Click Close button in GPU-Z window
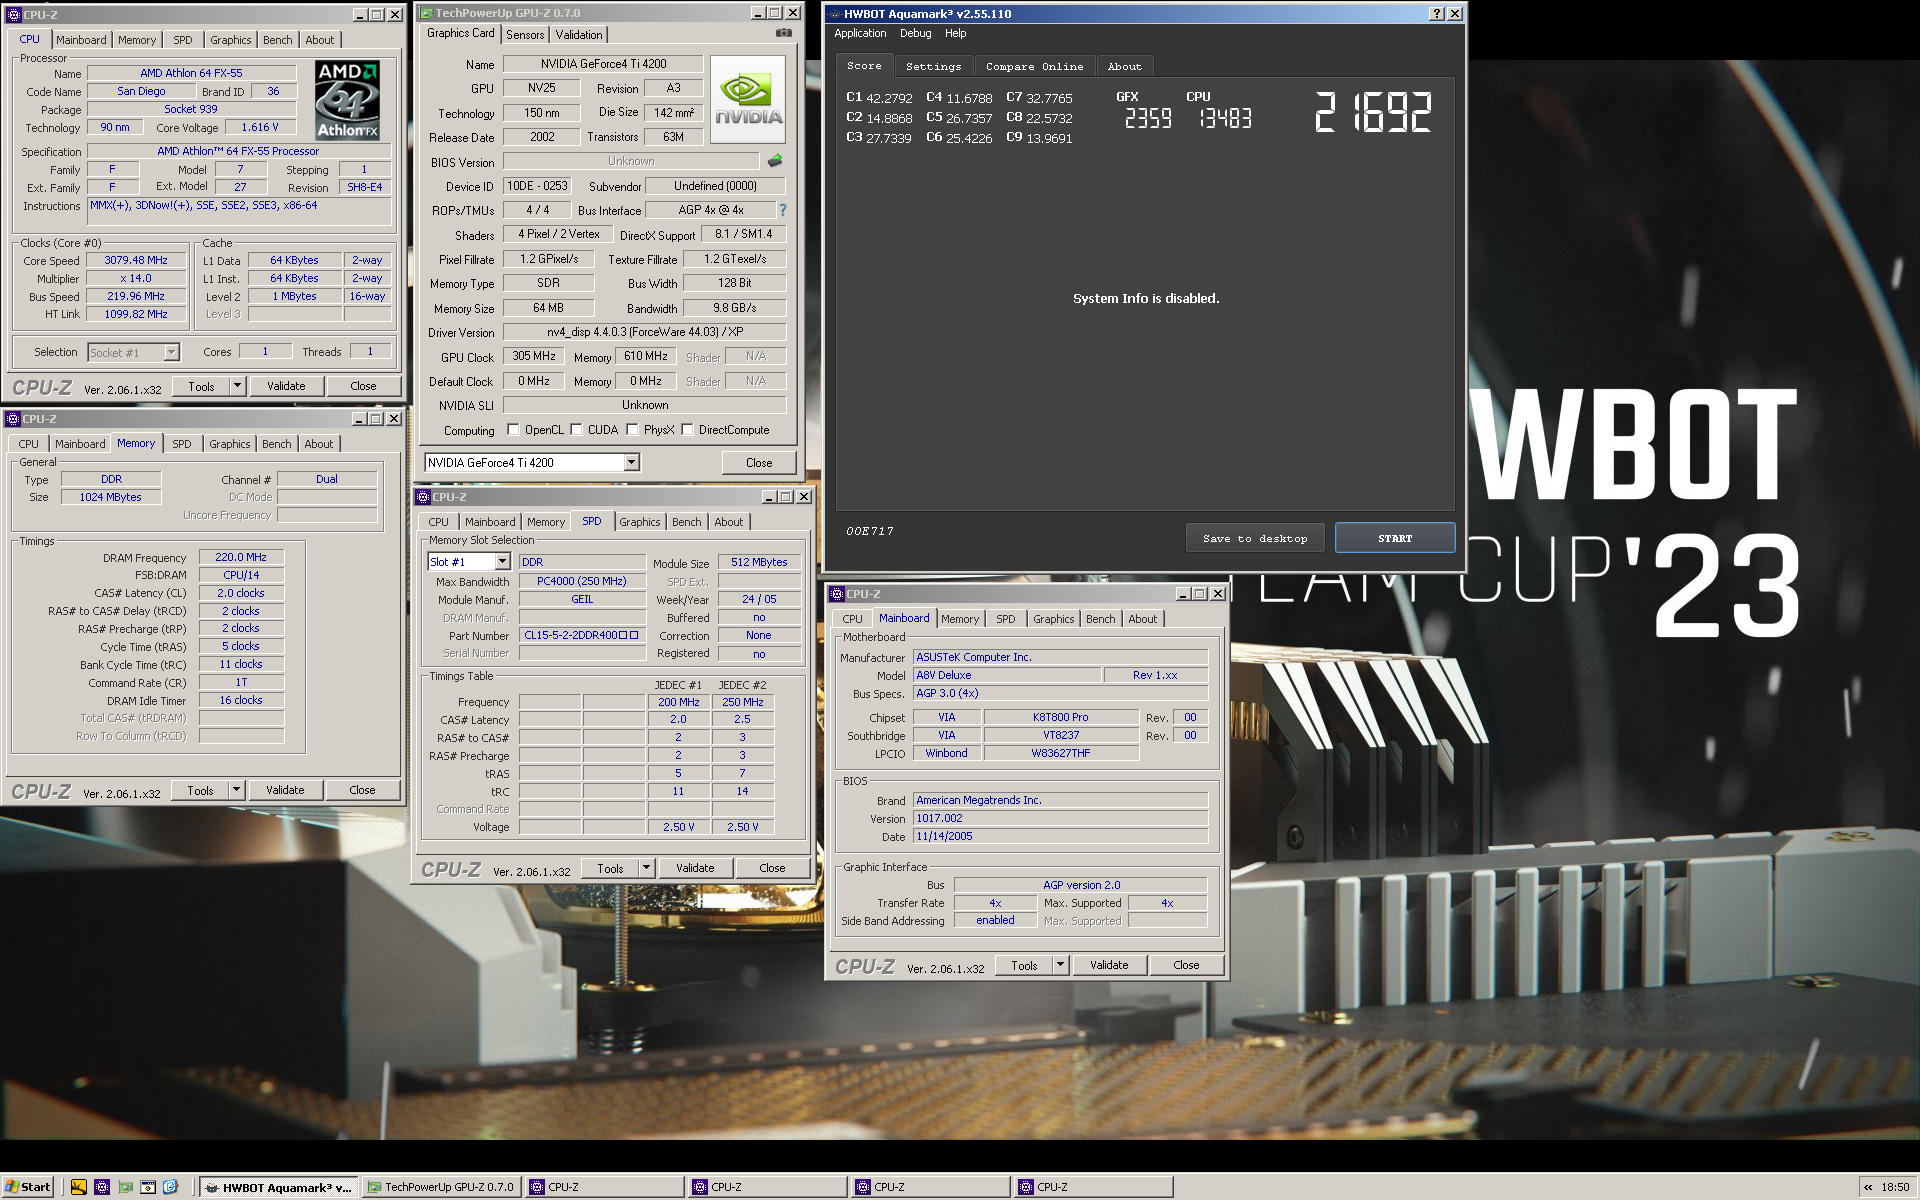The image size is (1920, 1200). coord(759,462)
